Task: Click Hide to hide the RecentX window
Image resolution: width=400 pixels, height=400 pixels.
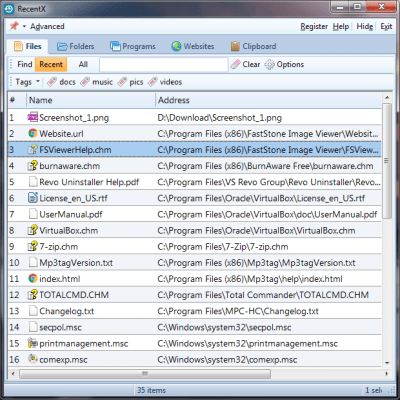Action: click(x=365, y=26)
